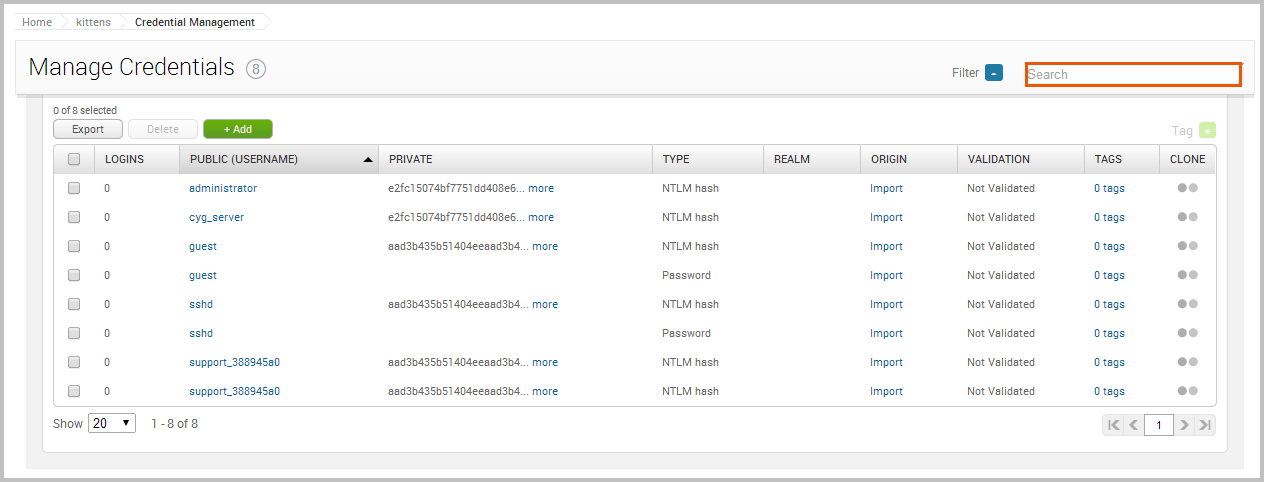This screenshot has width=1264, height=482.
Task: Focus the Search input field
Action: [1133, 74]
